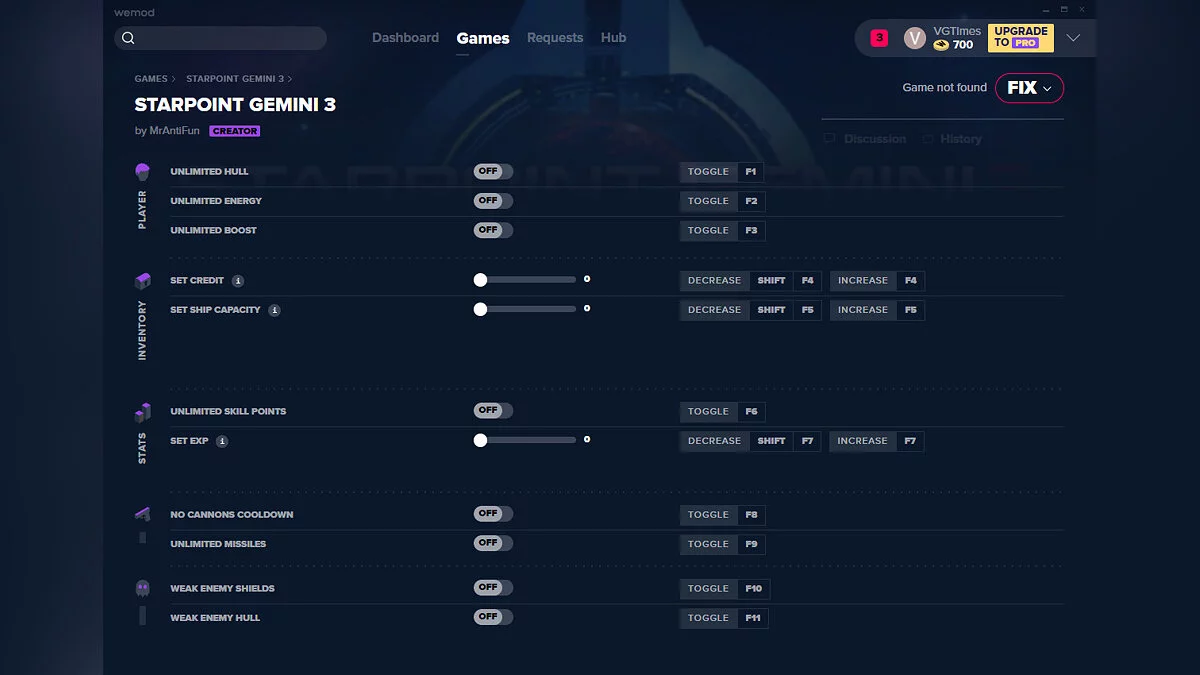Click the enemy category ghost icon
The height and width of the screenshot is (675, 1200).
click(x=142, y=588)
